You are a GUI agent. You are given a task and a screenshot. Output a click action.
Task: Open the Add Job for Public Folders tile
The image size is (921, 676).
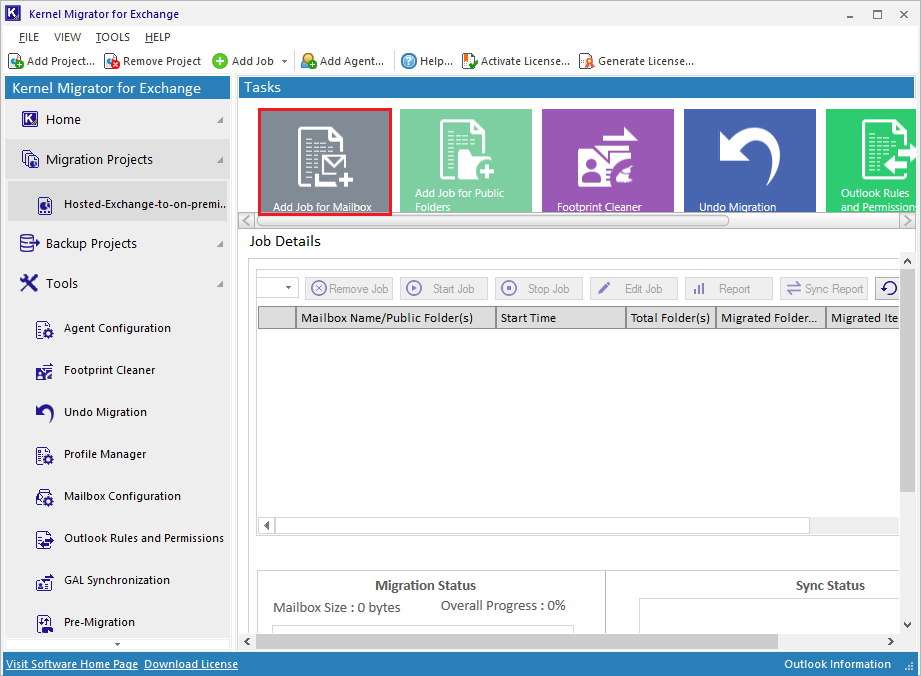[466, 161]
